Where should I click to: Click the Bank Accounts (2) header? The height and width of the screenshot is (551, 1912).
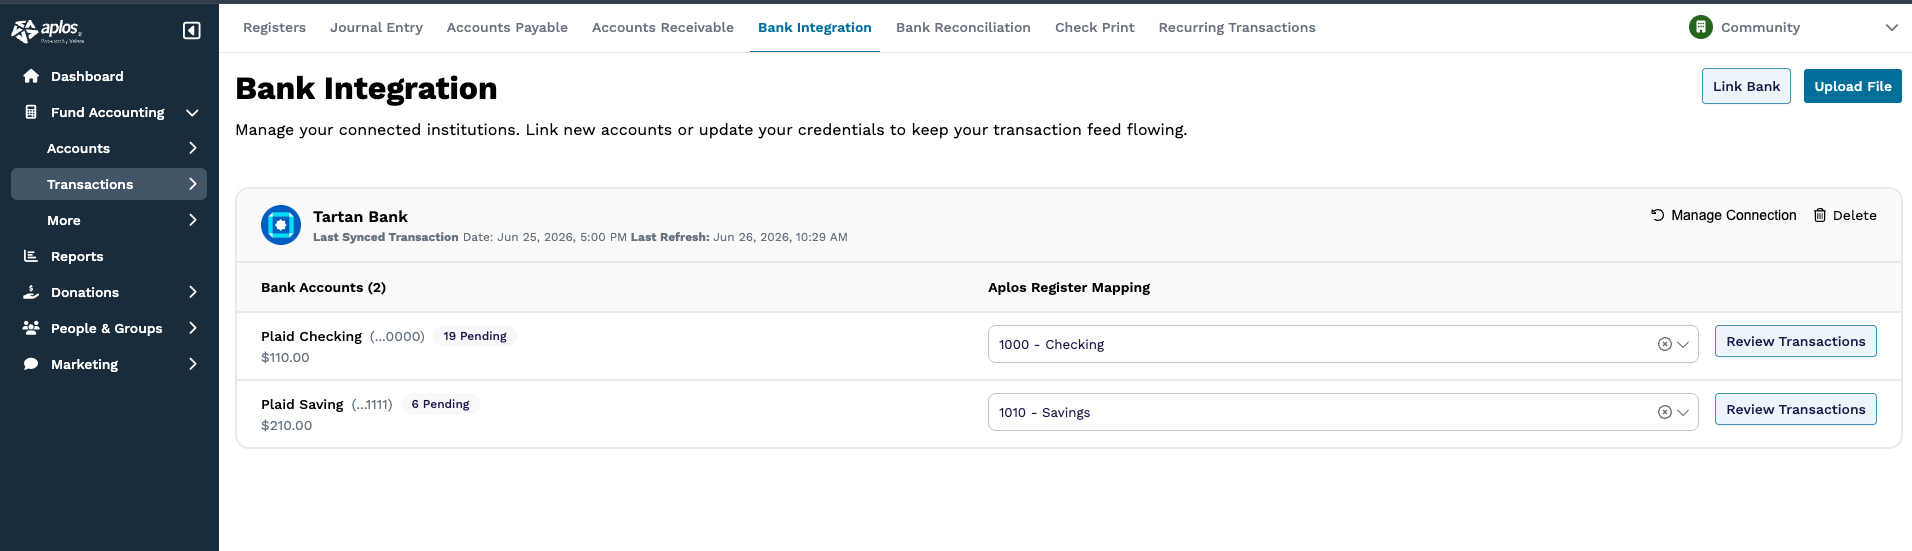pos(323,287)
